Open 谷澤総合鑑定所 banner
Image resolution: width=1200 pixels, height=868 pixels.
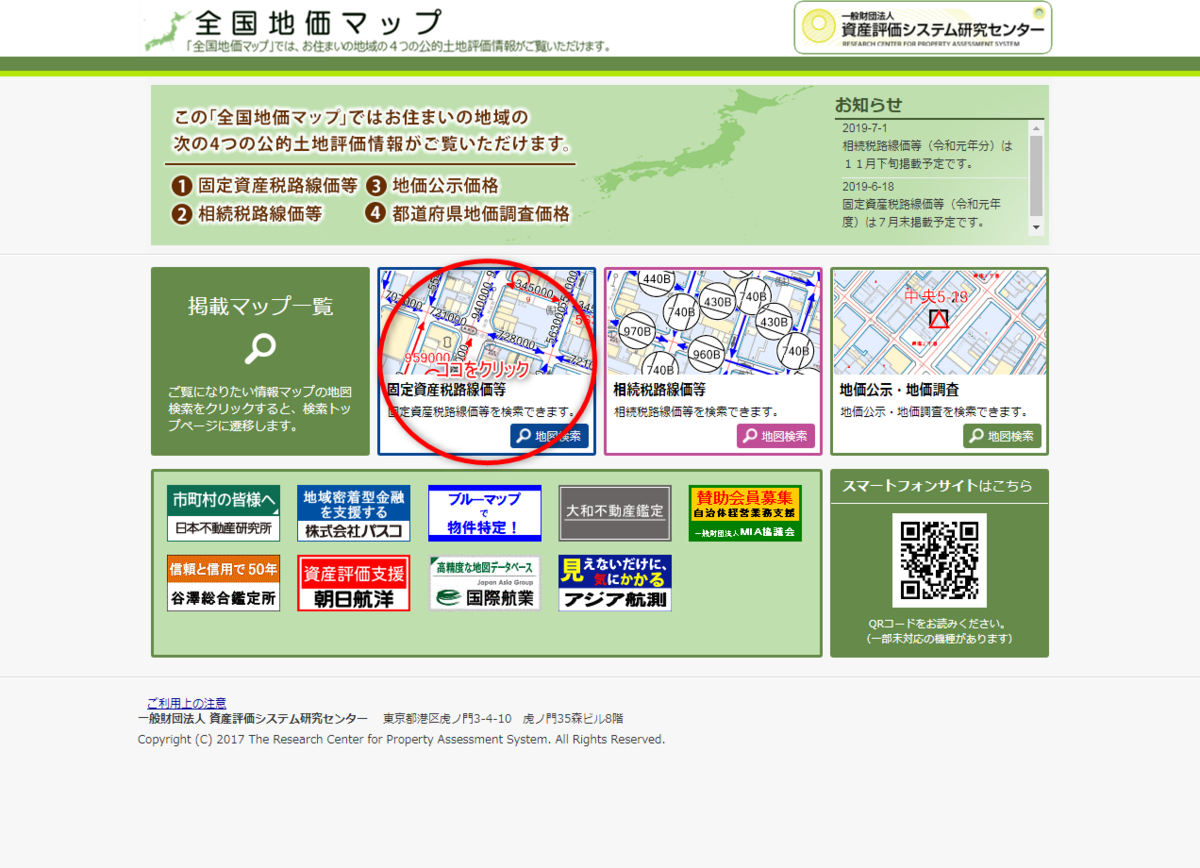(x=223, y=583)
